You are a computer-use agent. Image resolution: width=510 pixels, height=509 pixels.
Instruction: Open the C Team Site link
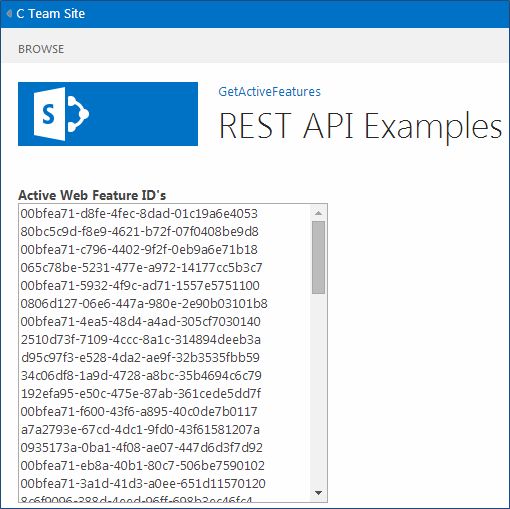click(x=51, y=14)
